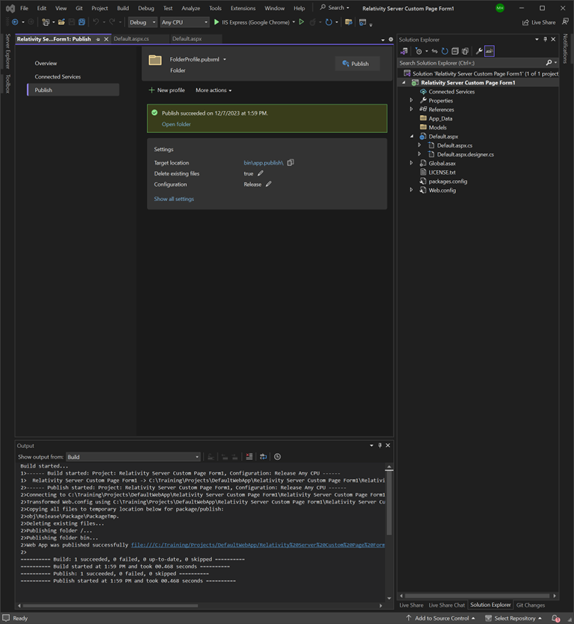Viewport: 574px width, 624px height.
Task: Click Add to Source Control in status bar
Action: (x=441, y=618)
